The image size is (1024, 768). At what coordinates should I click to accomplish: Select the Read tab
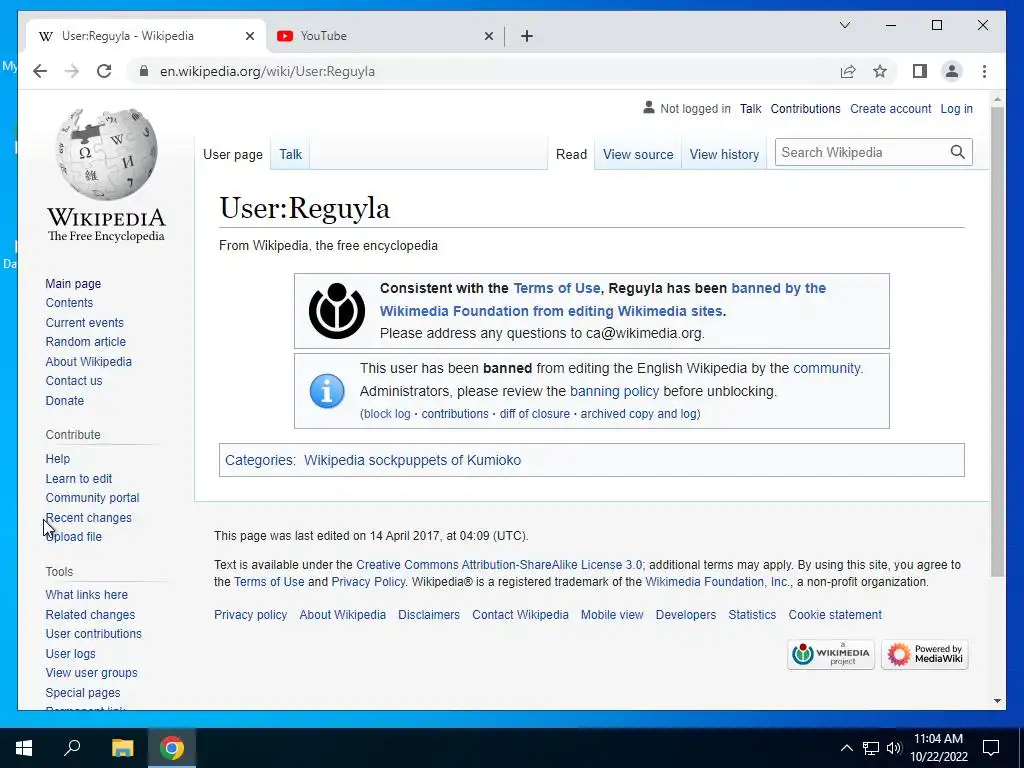point(571,155)
